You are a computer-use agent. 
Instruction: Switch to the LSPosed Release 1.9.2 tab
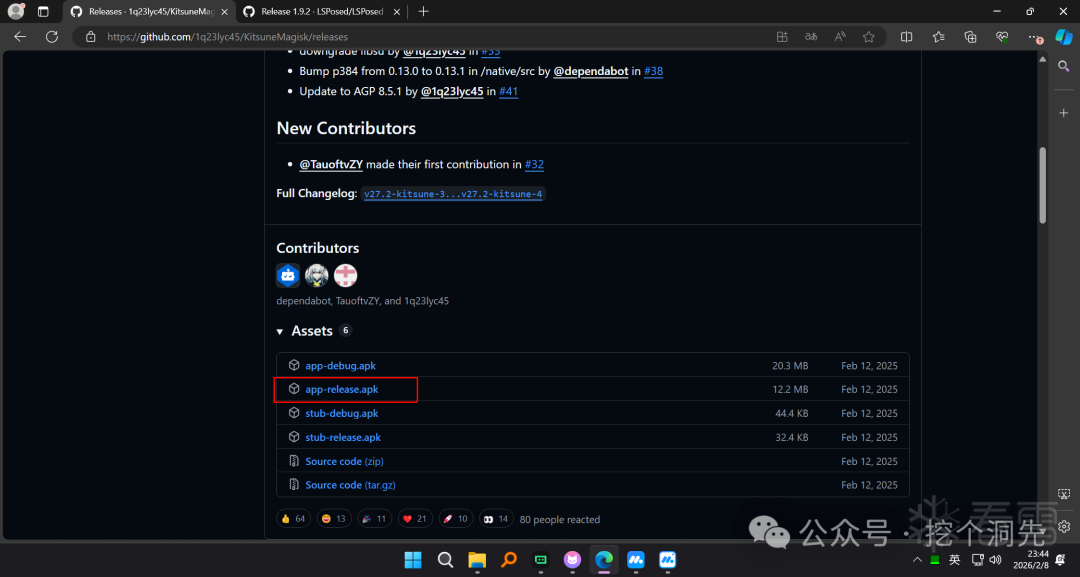(321, 12)
